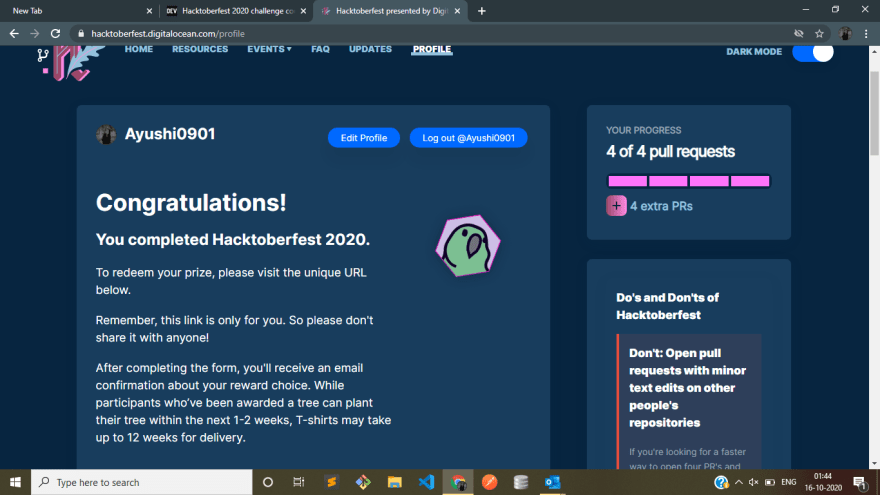Open Updates nav item

370,49
